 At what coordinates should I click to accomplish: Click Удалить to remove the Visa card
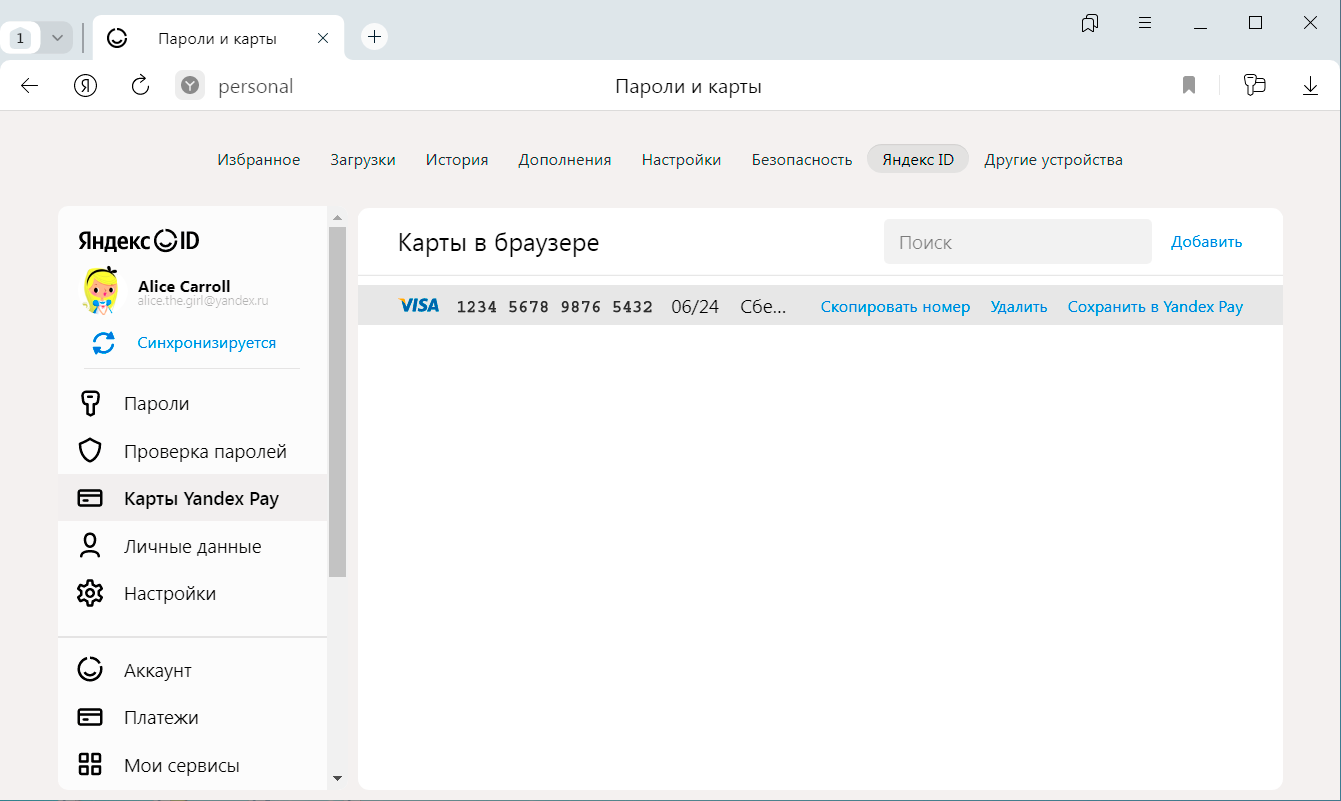tap(1018, 307)
